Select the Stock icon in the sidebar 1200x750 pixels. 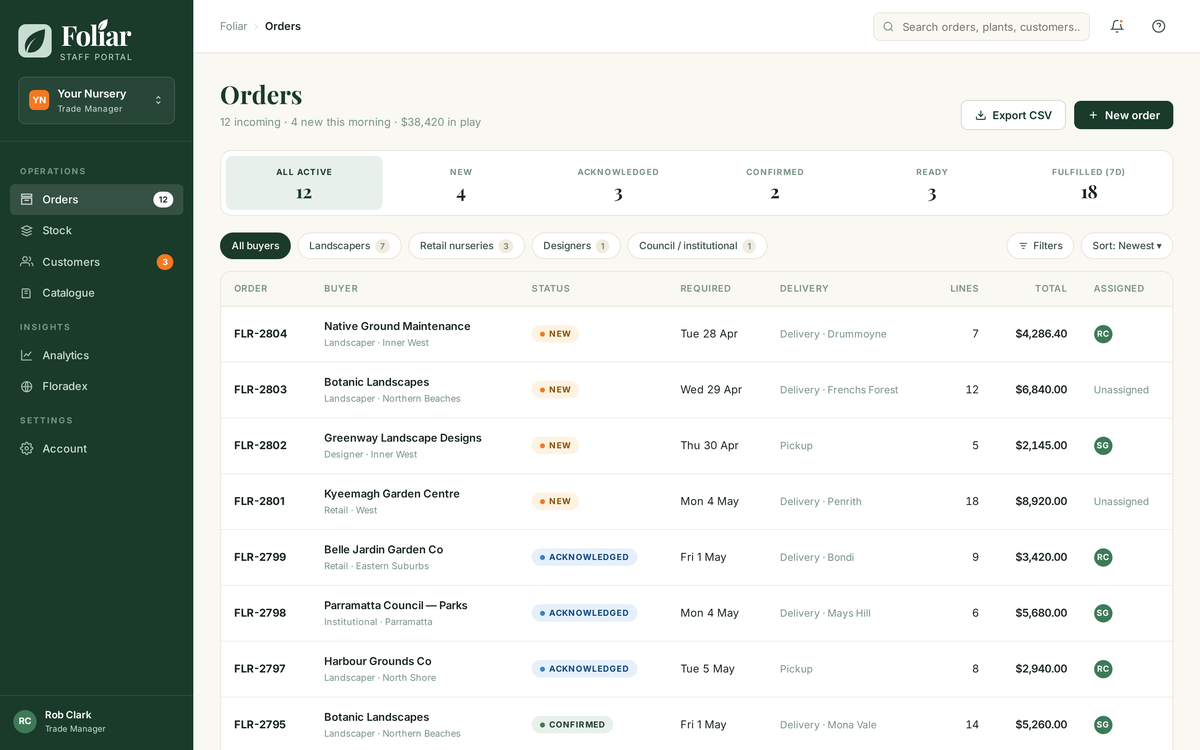coord(27,230)
